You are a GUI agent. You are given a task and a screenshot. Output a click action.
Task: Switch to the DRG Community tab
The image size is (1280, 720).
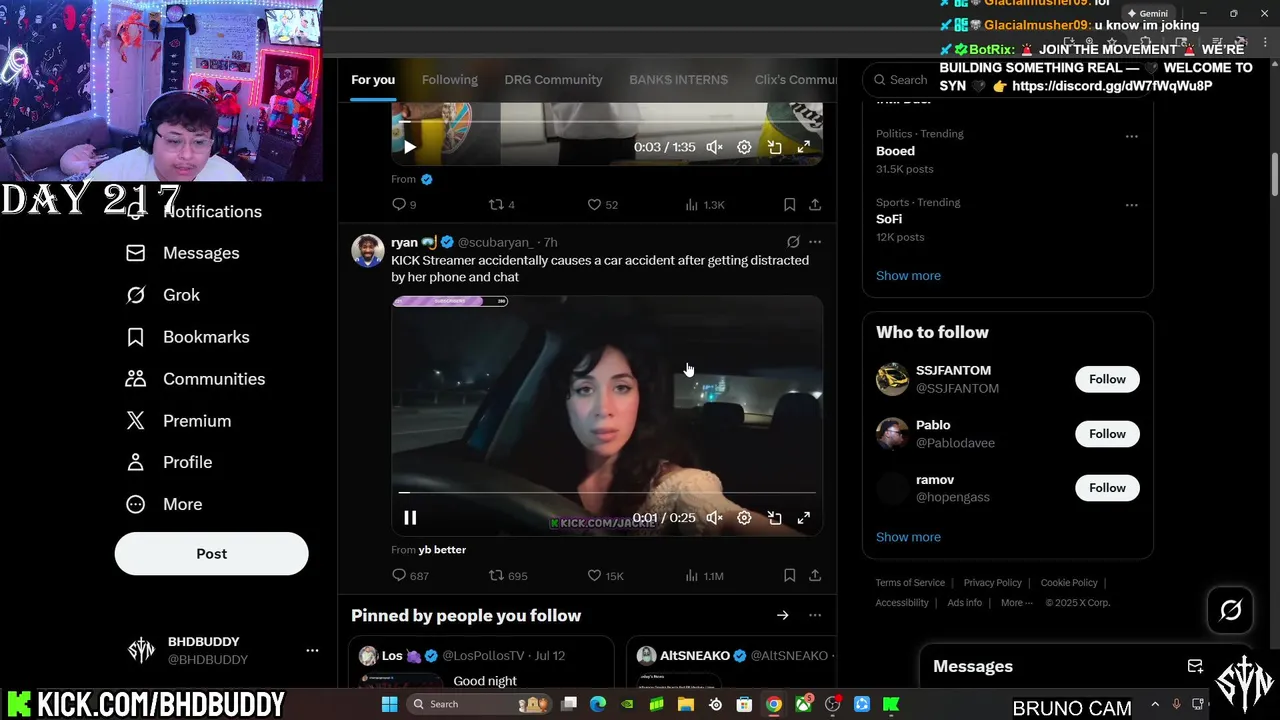[553, 80]
